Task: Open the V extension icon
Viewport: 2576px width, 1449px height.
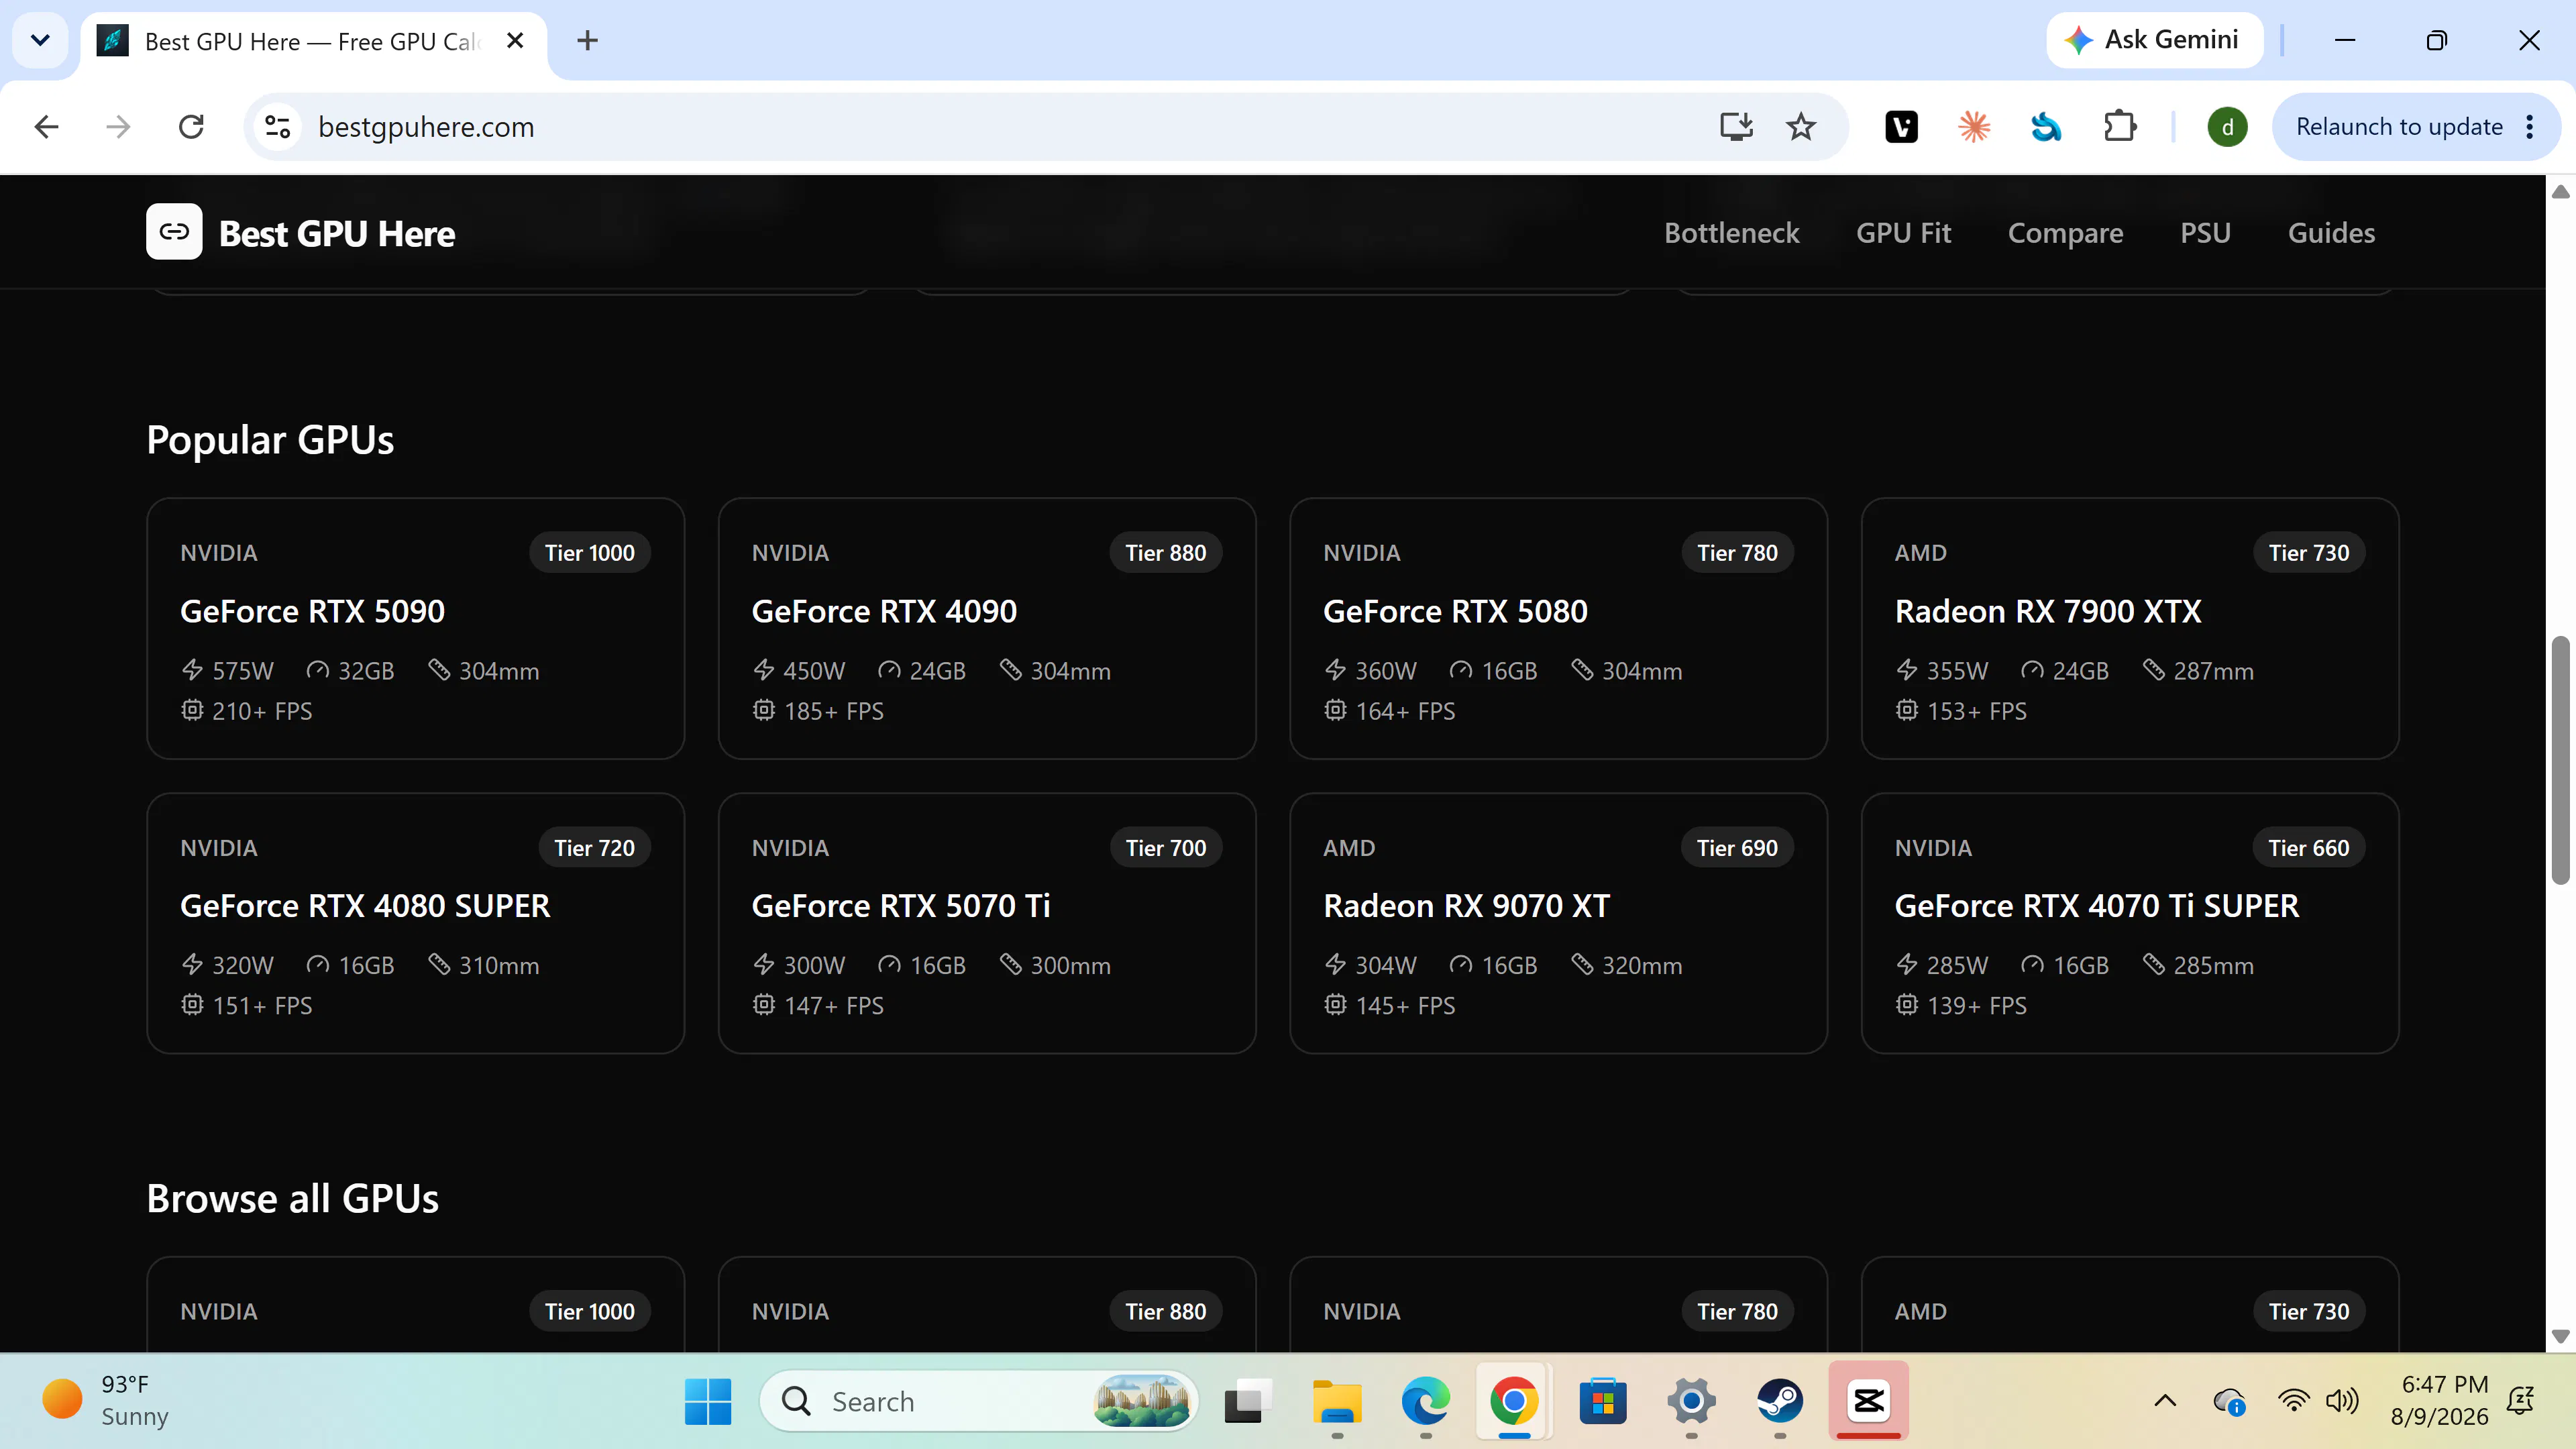Action: tap(1901, 127)
